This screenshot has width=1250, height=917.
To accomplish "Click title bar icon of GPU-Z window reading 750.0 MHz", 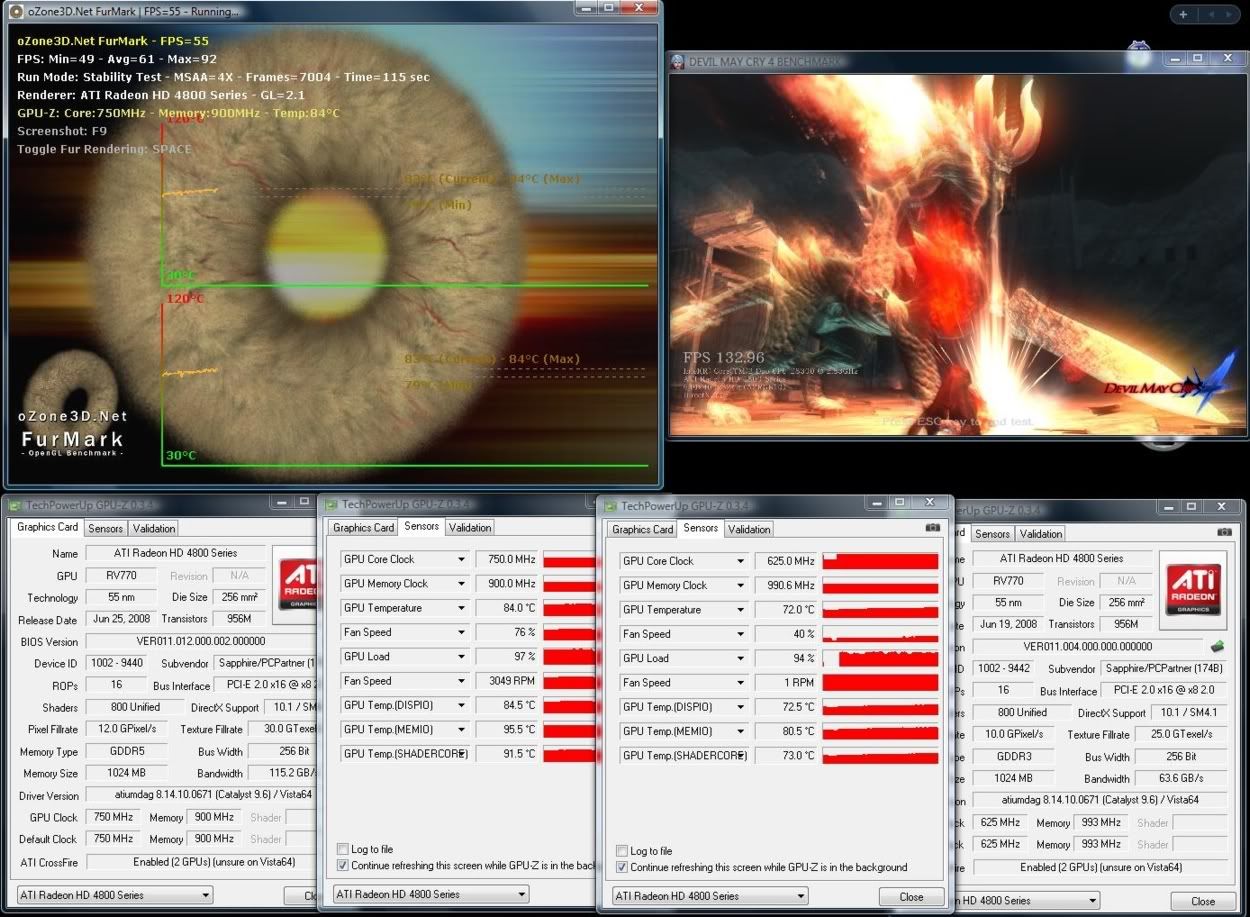I will [331, 504].
